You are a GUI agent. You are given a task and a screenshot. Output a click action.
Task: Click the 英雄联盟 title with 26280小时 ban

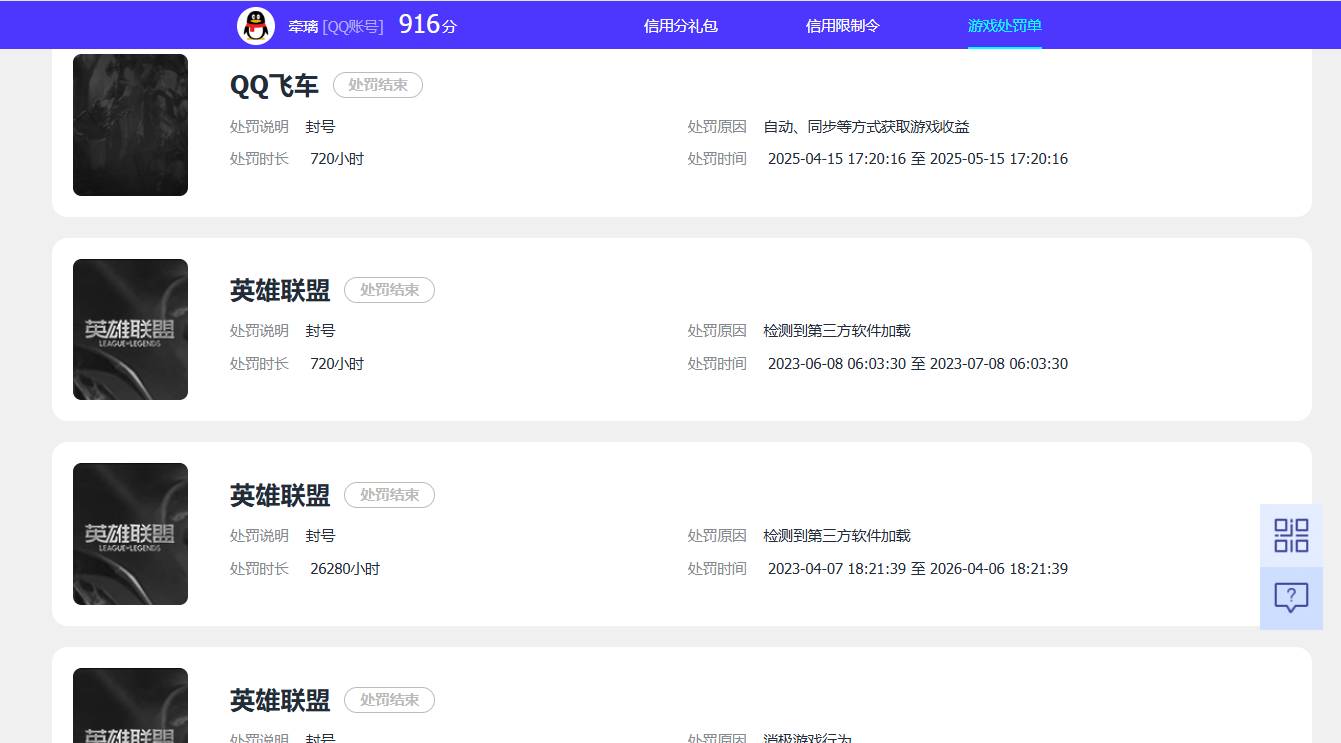tap(280, 496)
